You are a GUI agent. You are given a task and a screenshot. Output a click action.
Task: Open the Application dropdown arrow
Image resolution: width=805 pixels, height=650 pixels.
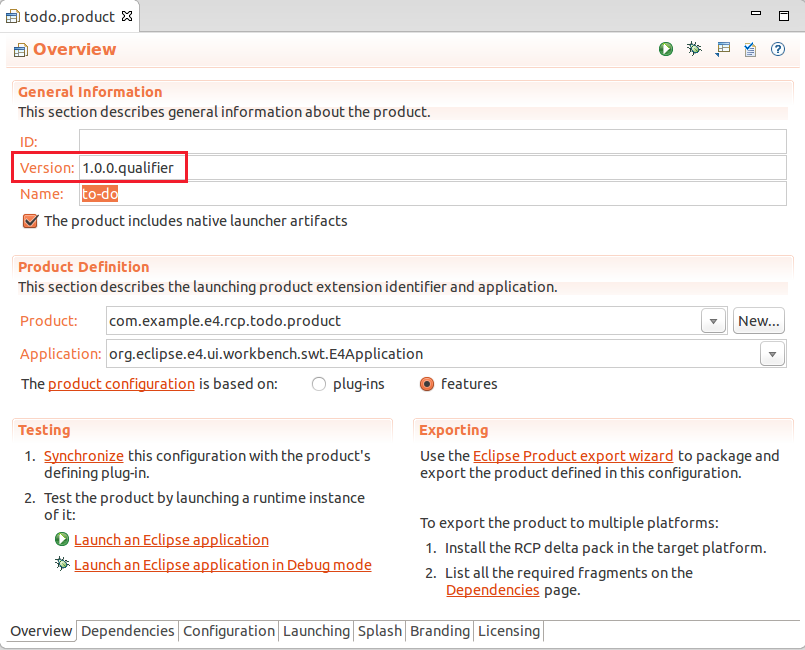772,354
